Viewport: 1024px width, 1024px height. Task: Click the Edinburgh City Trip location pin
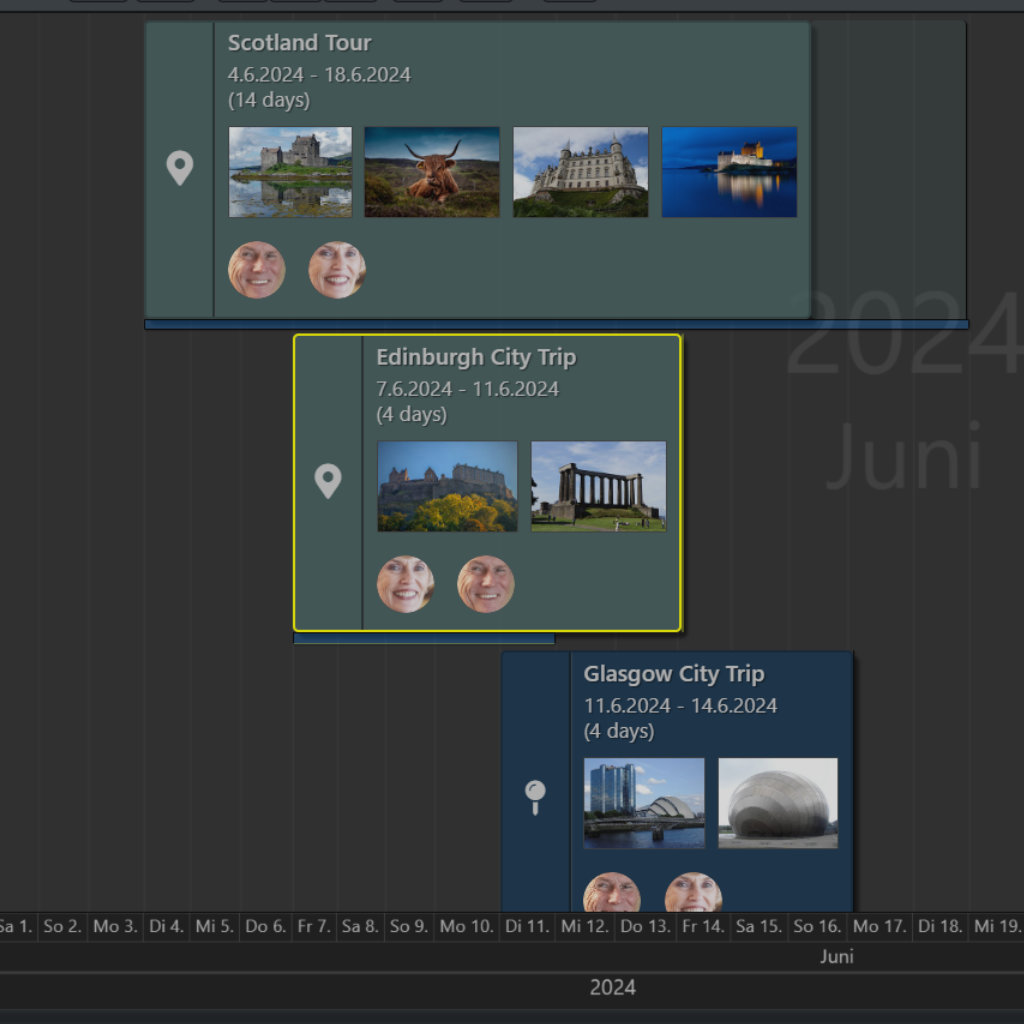point(328,481)
